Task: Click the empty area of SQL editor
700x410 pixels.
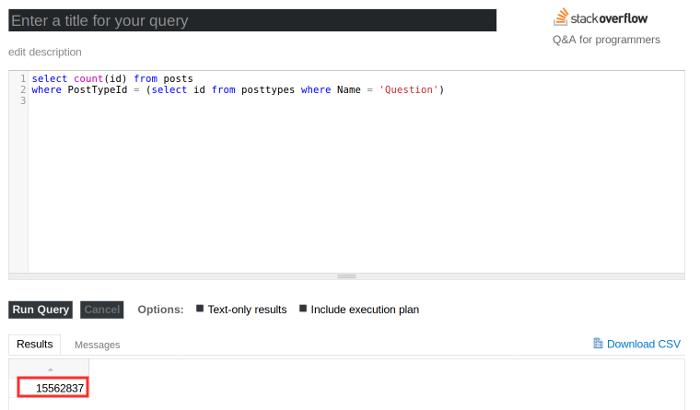Action: coord(356,188)
